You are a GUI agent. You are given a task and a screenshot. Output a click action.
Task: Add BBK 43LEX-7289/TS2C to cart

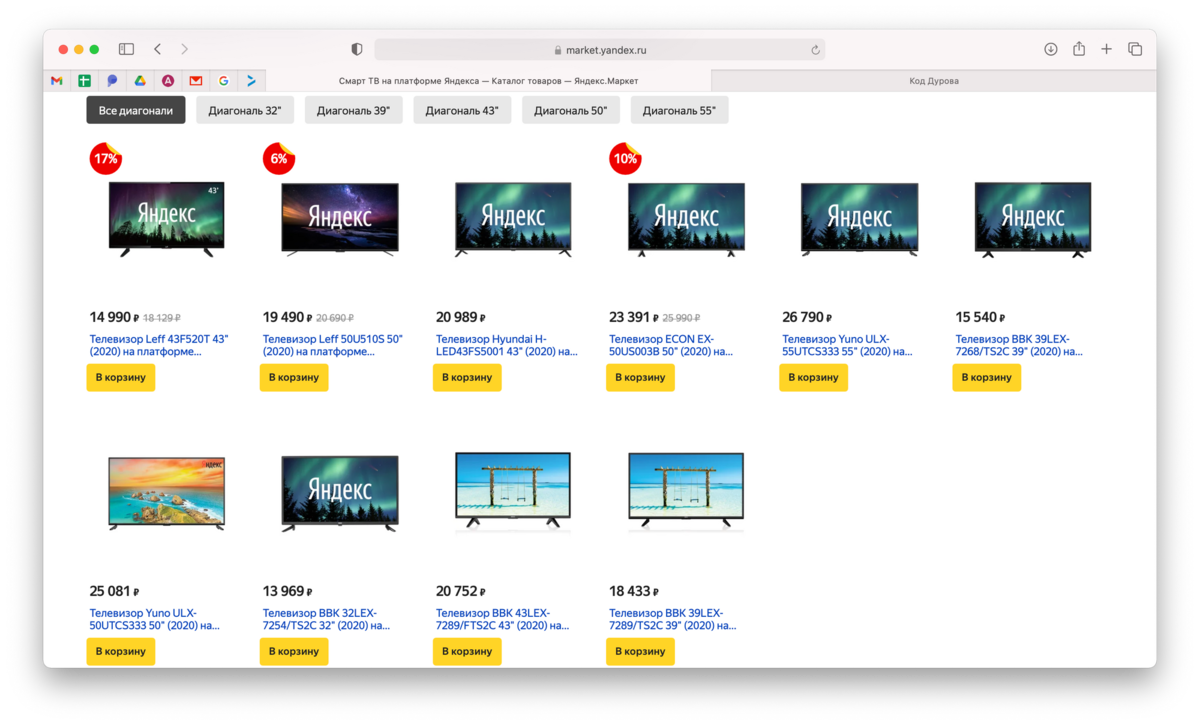467,651
